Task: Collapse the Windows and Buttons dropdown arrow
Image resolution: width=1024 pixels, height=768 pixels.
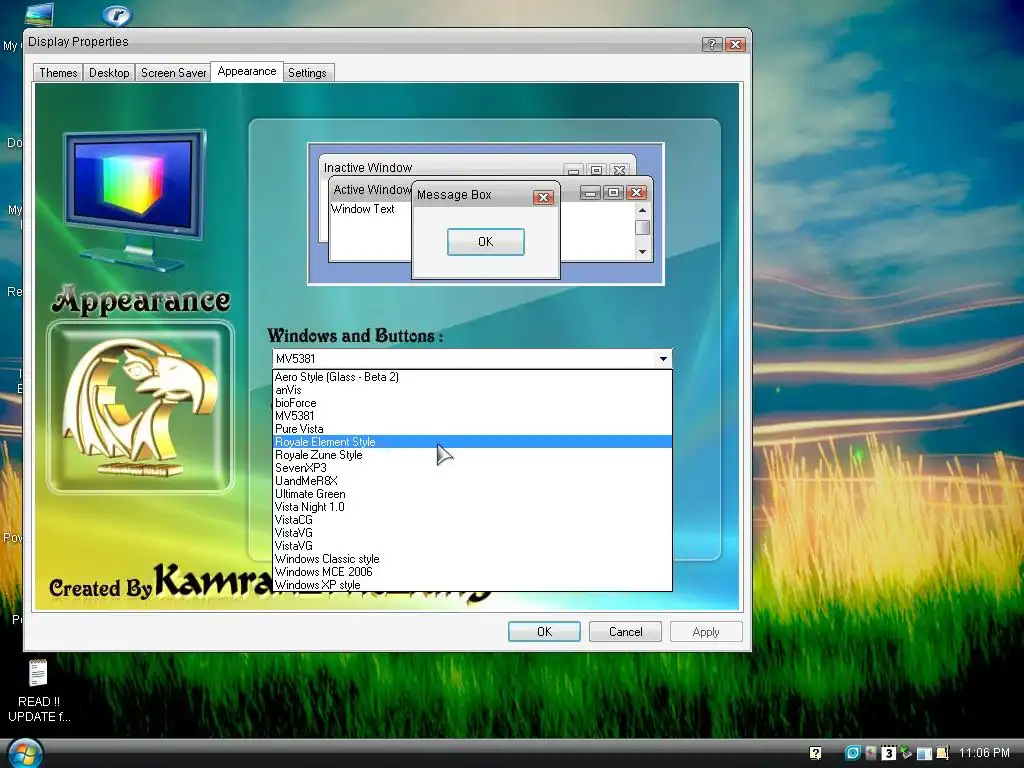Action: [663, 359]
